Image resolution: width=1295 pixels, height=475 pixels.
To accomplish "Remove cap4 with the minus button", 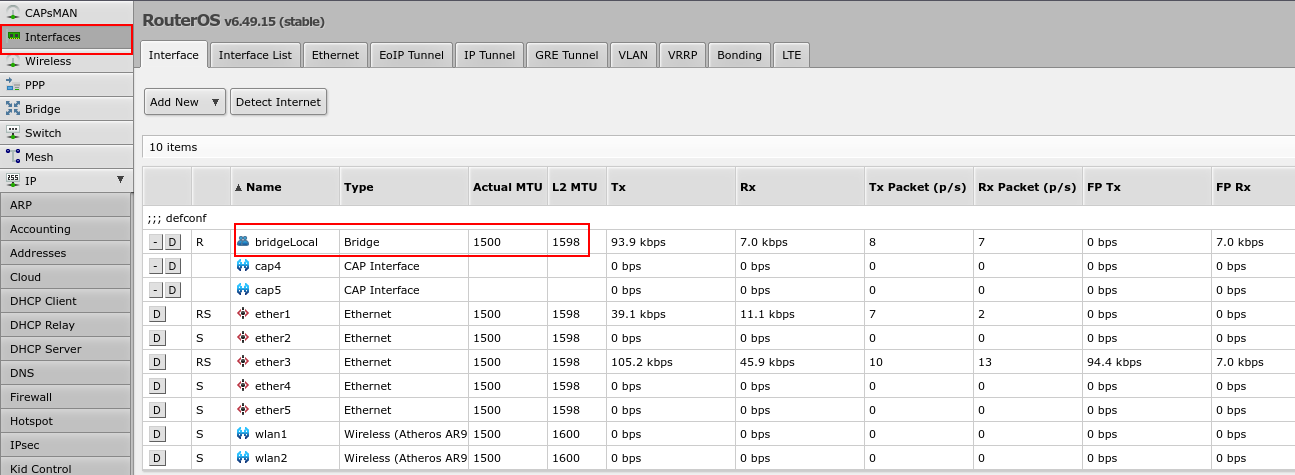I will click(155, 266).
